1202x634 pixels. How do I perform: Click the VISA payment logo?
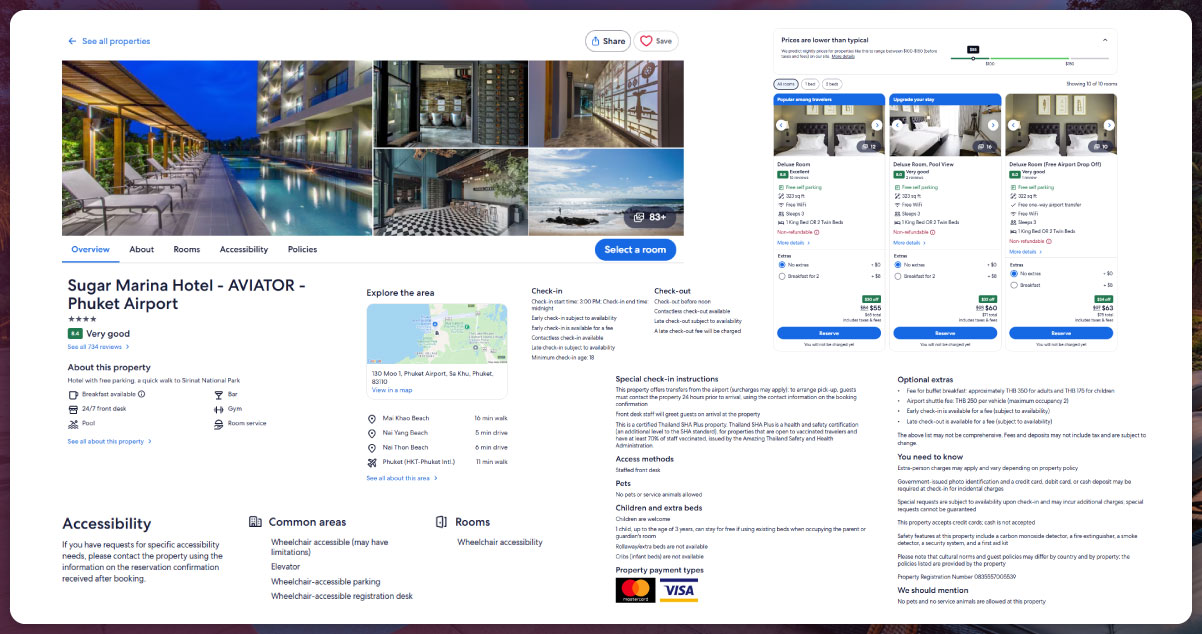[678, 590]
